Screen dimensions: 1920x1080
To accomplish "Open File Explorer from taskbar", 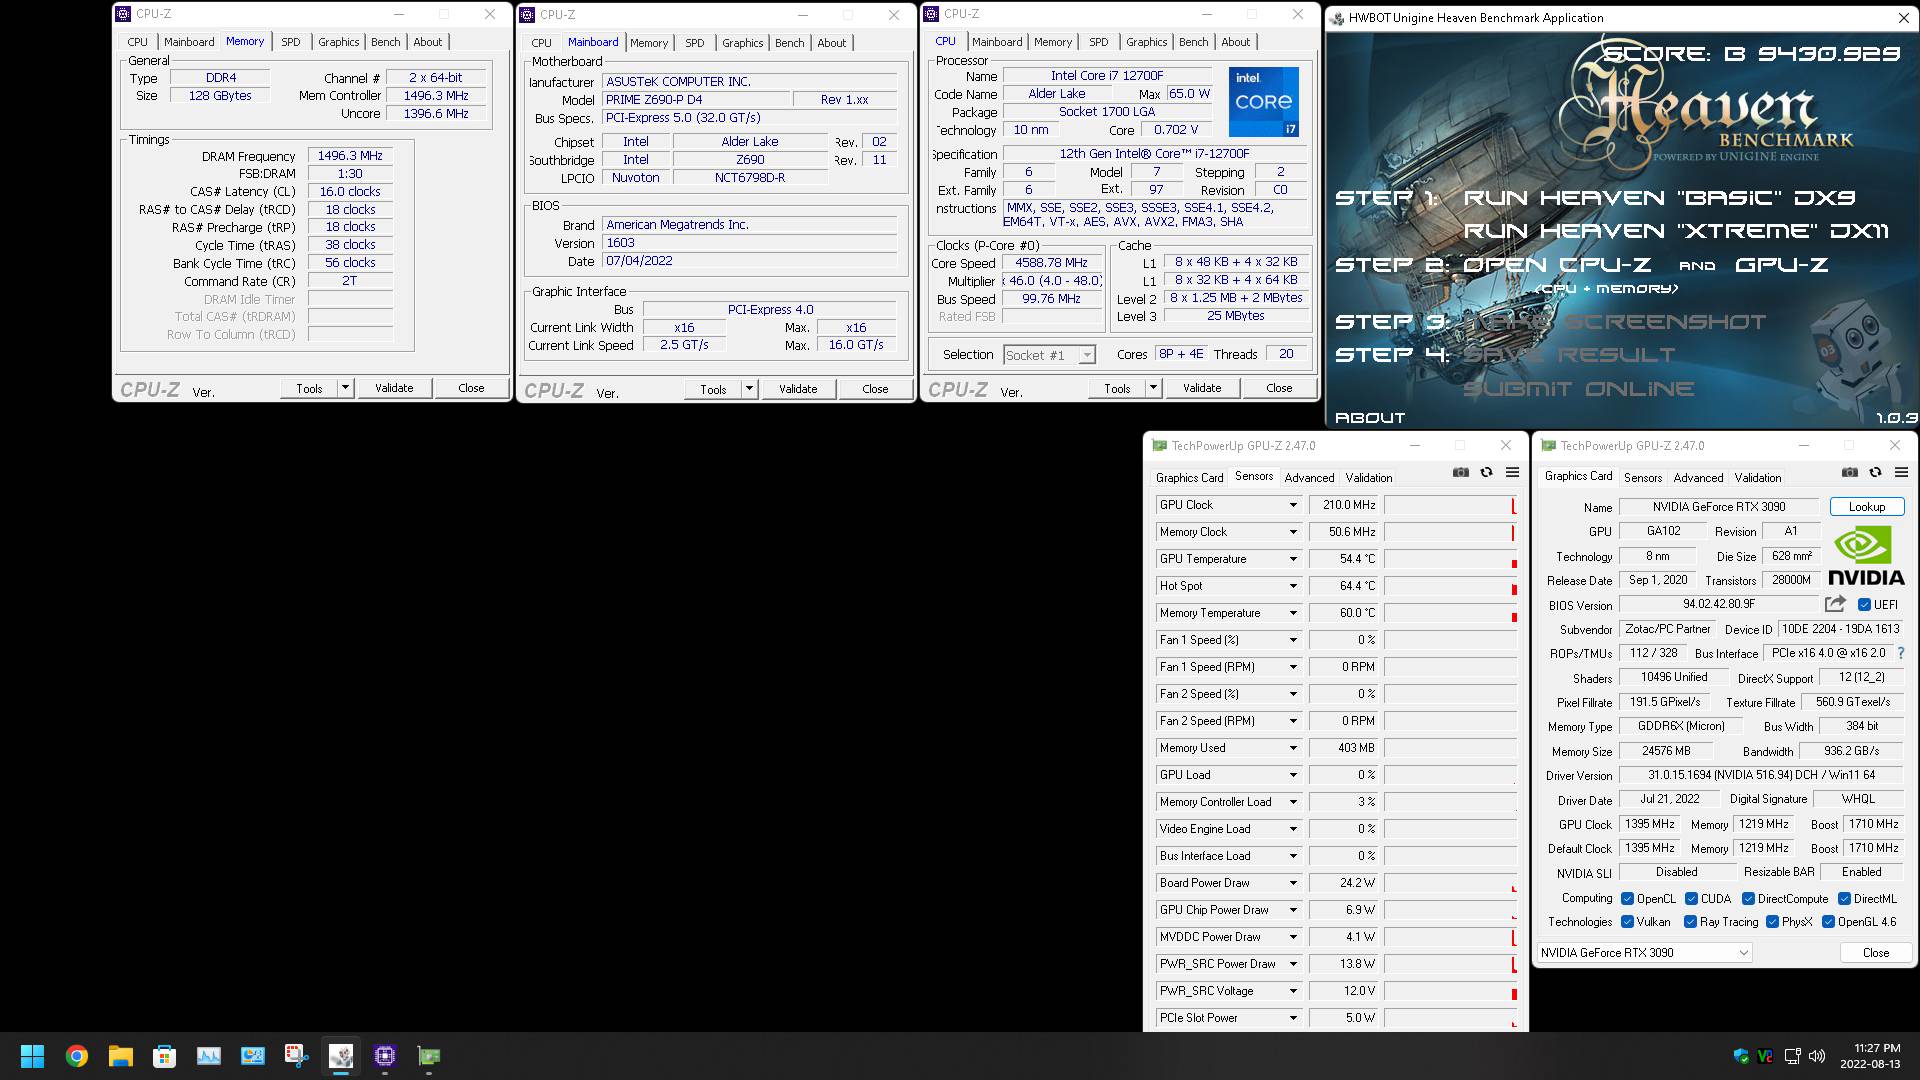I will coord(121,1056).
